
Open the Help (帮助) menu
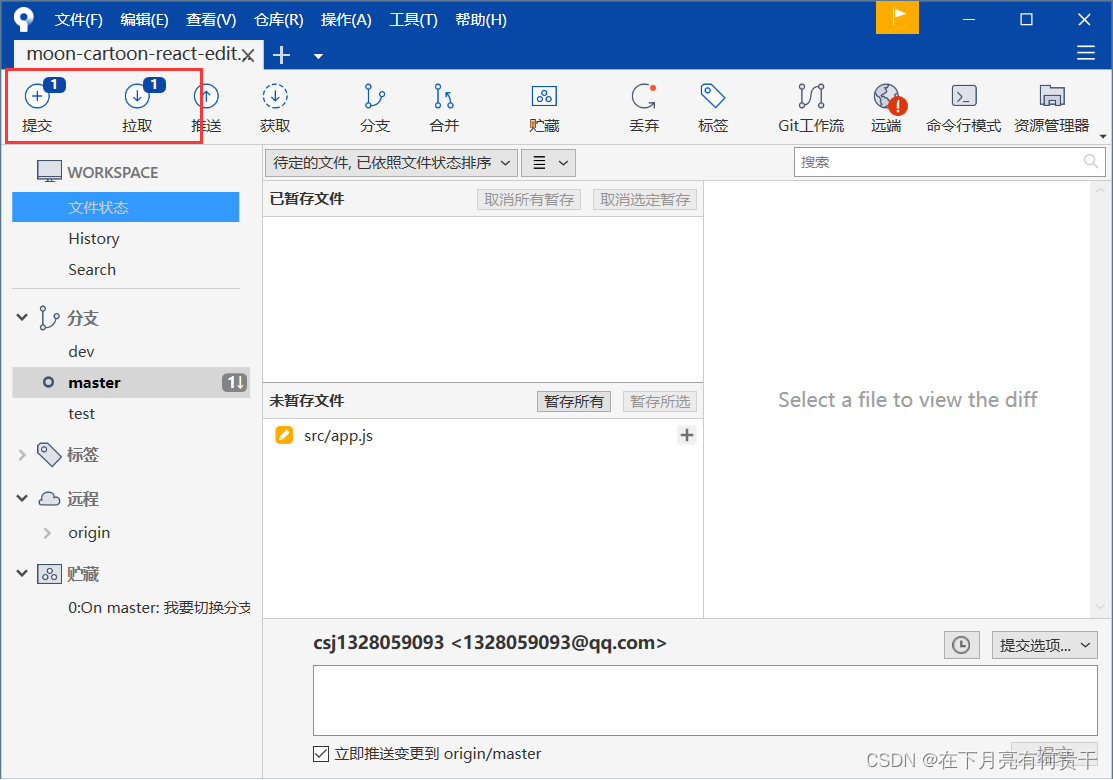click(x=481, y=20)
